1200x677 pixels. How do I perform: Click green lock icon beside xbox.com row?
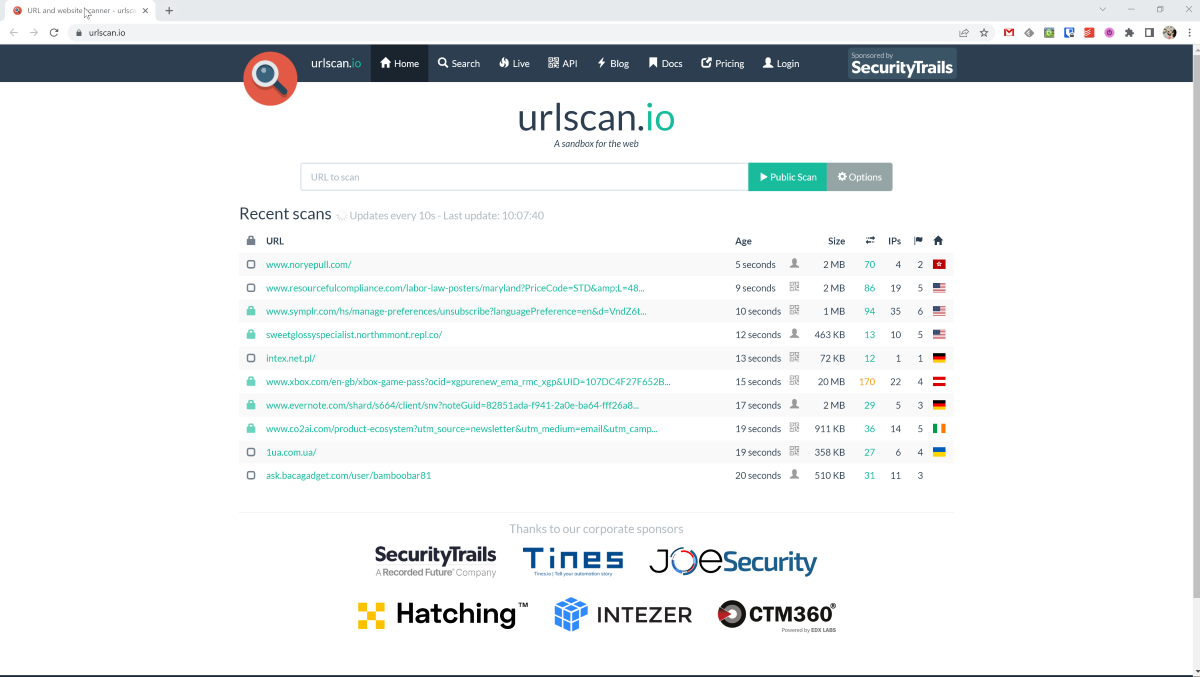pos(251,382)
